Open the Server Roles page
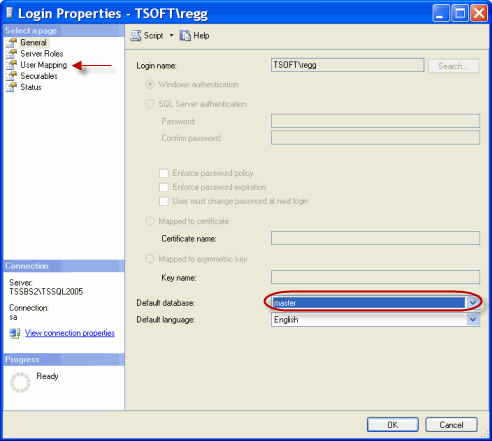This screenshot has height=441, width=492. (42, 54)
